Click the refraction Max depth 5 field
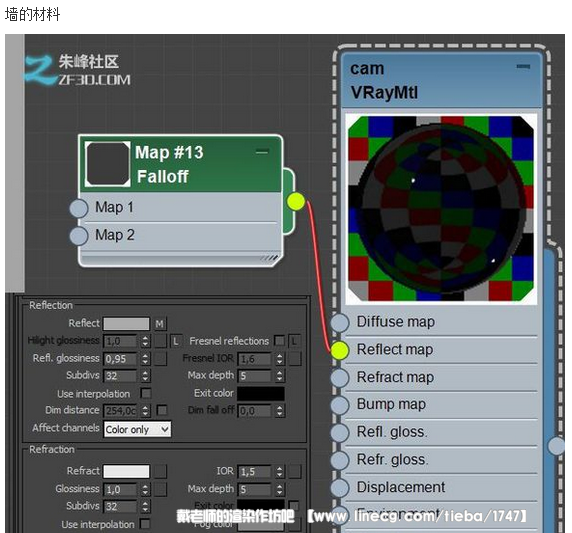 255,489
